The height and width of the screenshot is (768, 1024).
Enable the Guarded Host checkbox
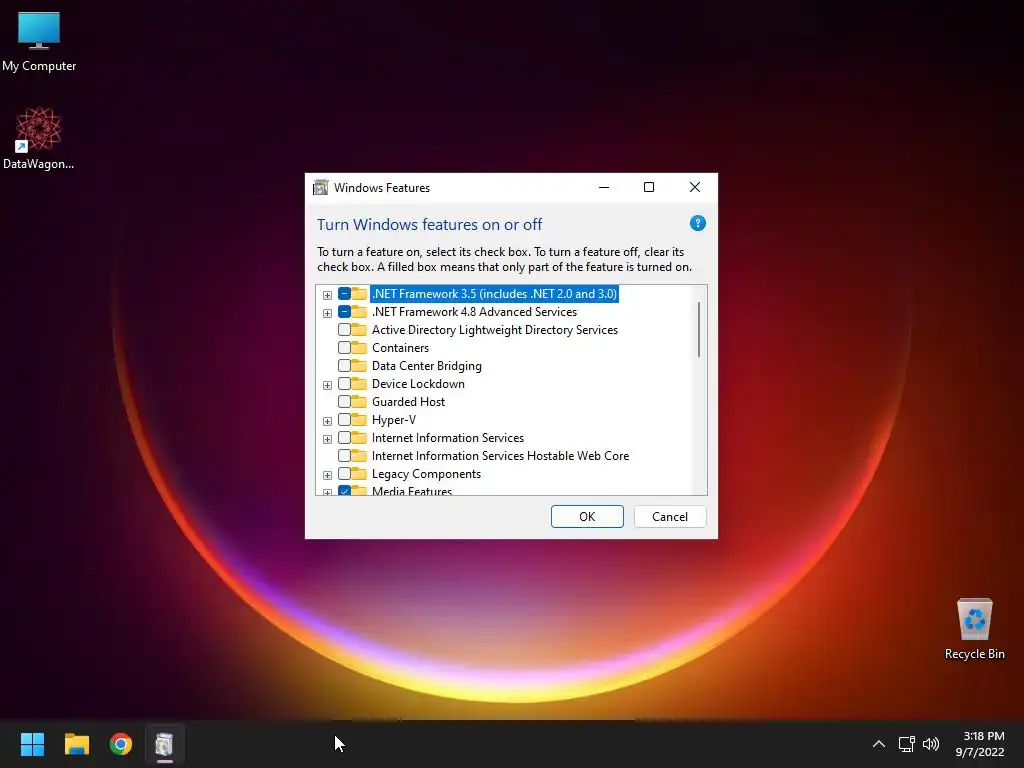(x=344, y=402)
